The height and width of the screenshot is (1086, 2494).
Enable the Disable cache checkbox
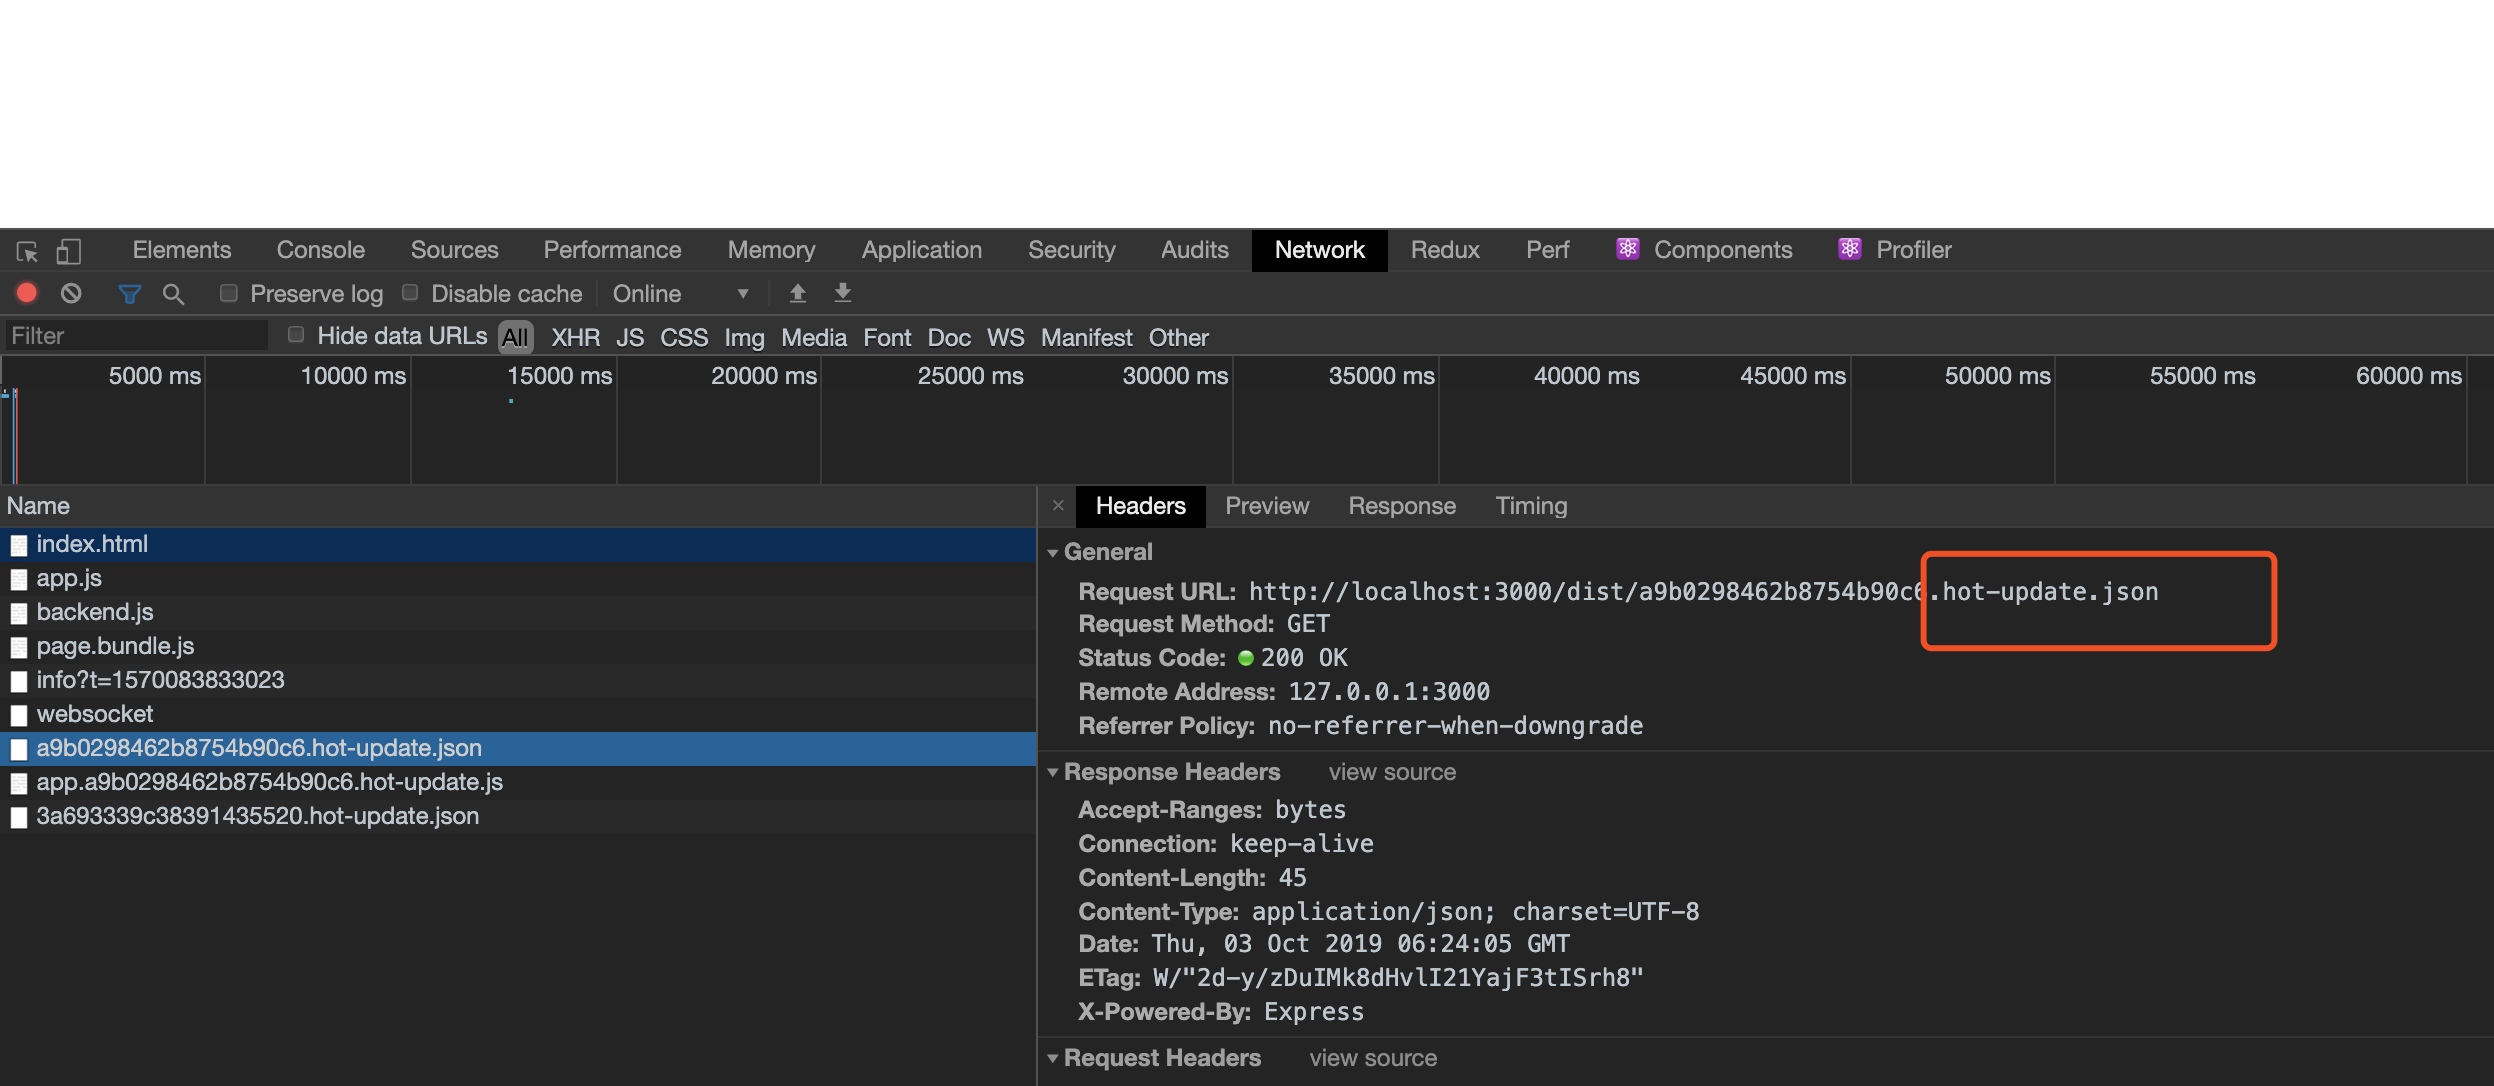click(x=410, y=293)
